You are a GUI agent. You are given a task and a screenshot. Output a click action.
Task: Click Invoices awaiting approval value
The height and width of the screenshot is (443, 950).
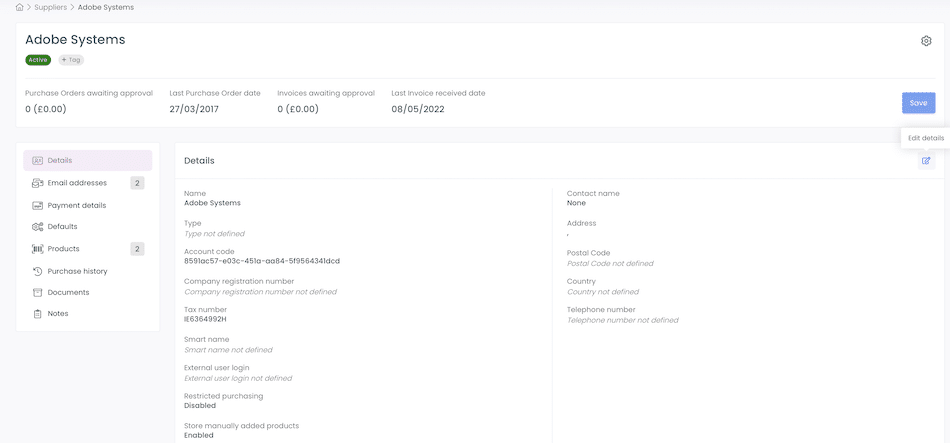point(298,110)
